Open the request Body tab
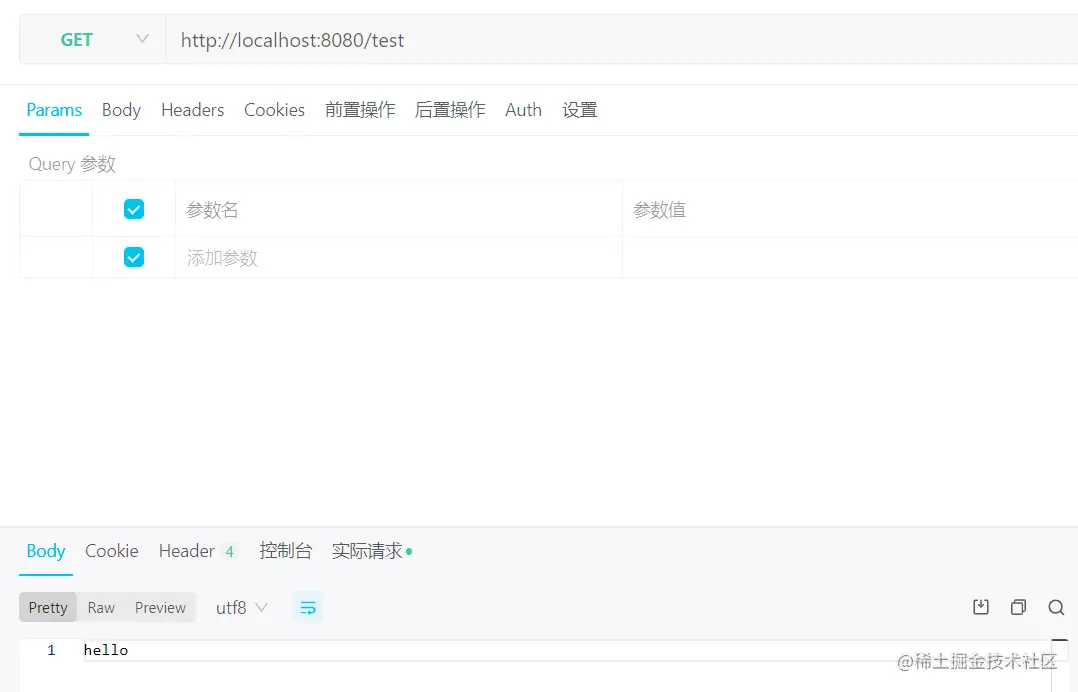 click(121, 110)
